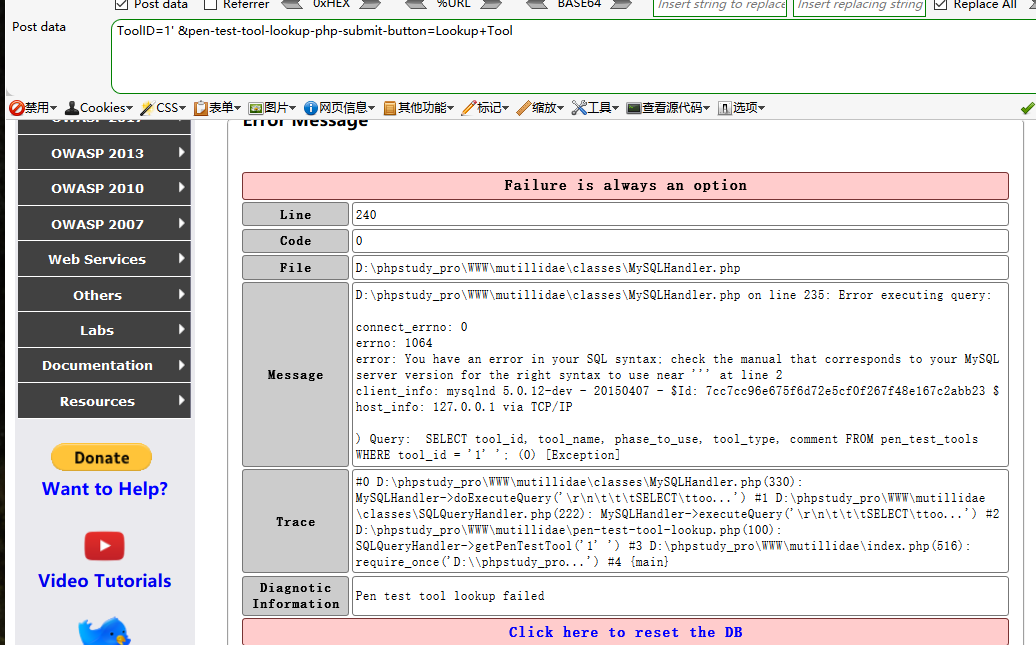Click the yellow Donate button
The image size is (1036, 645).
coord(101,457)
